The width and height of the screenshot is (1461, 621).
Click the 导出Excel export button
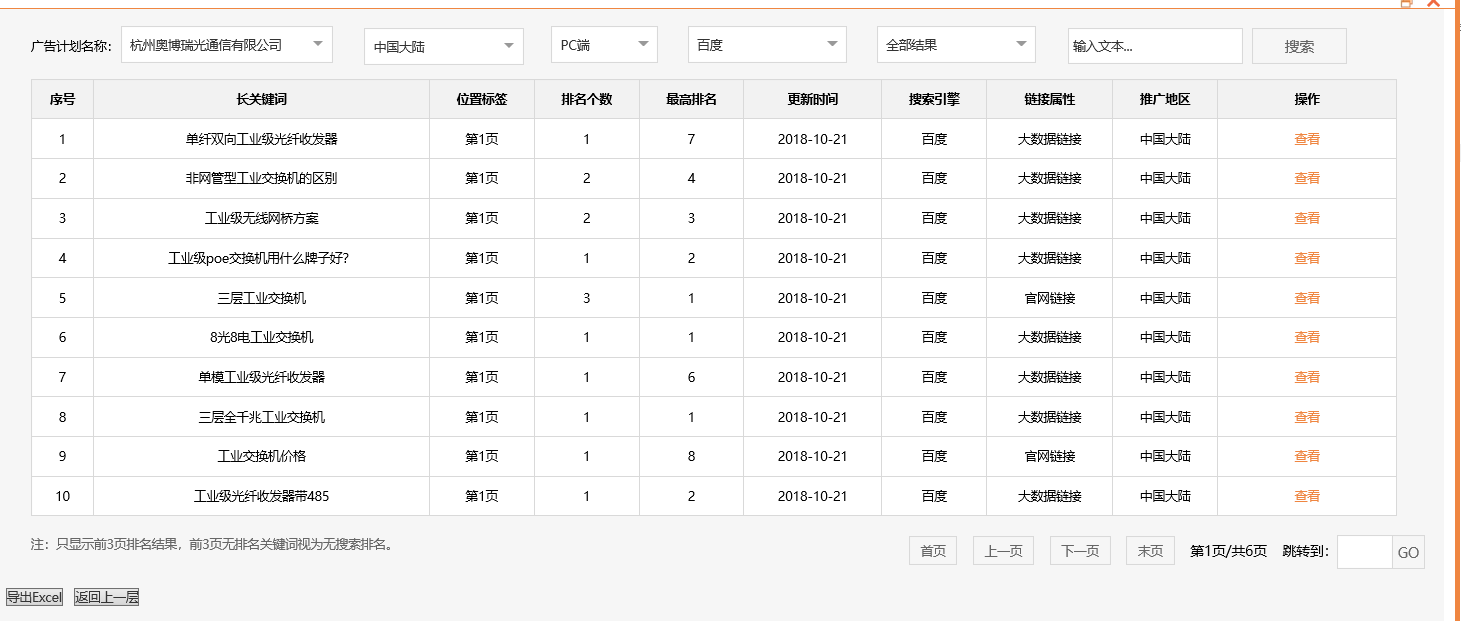[34, 596]
